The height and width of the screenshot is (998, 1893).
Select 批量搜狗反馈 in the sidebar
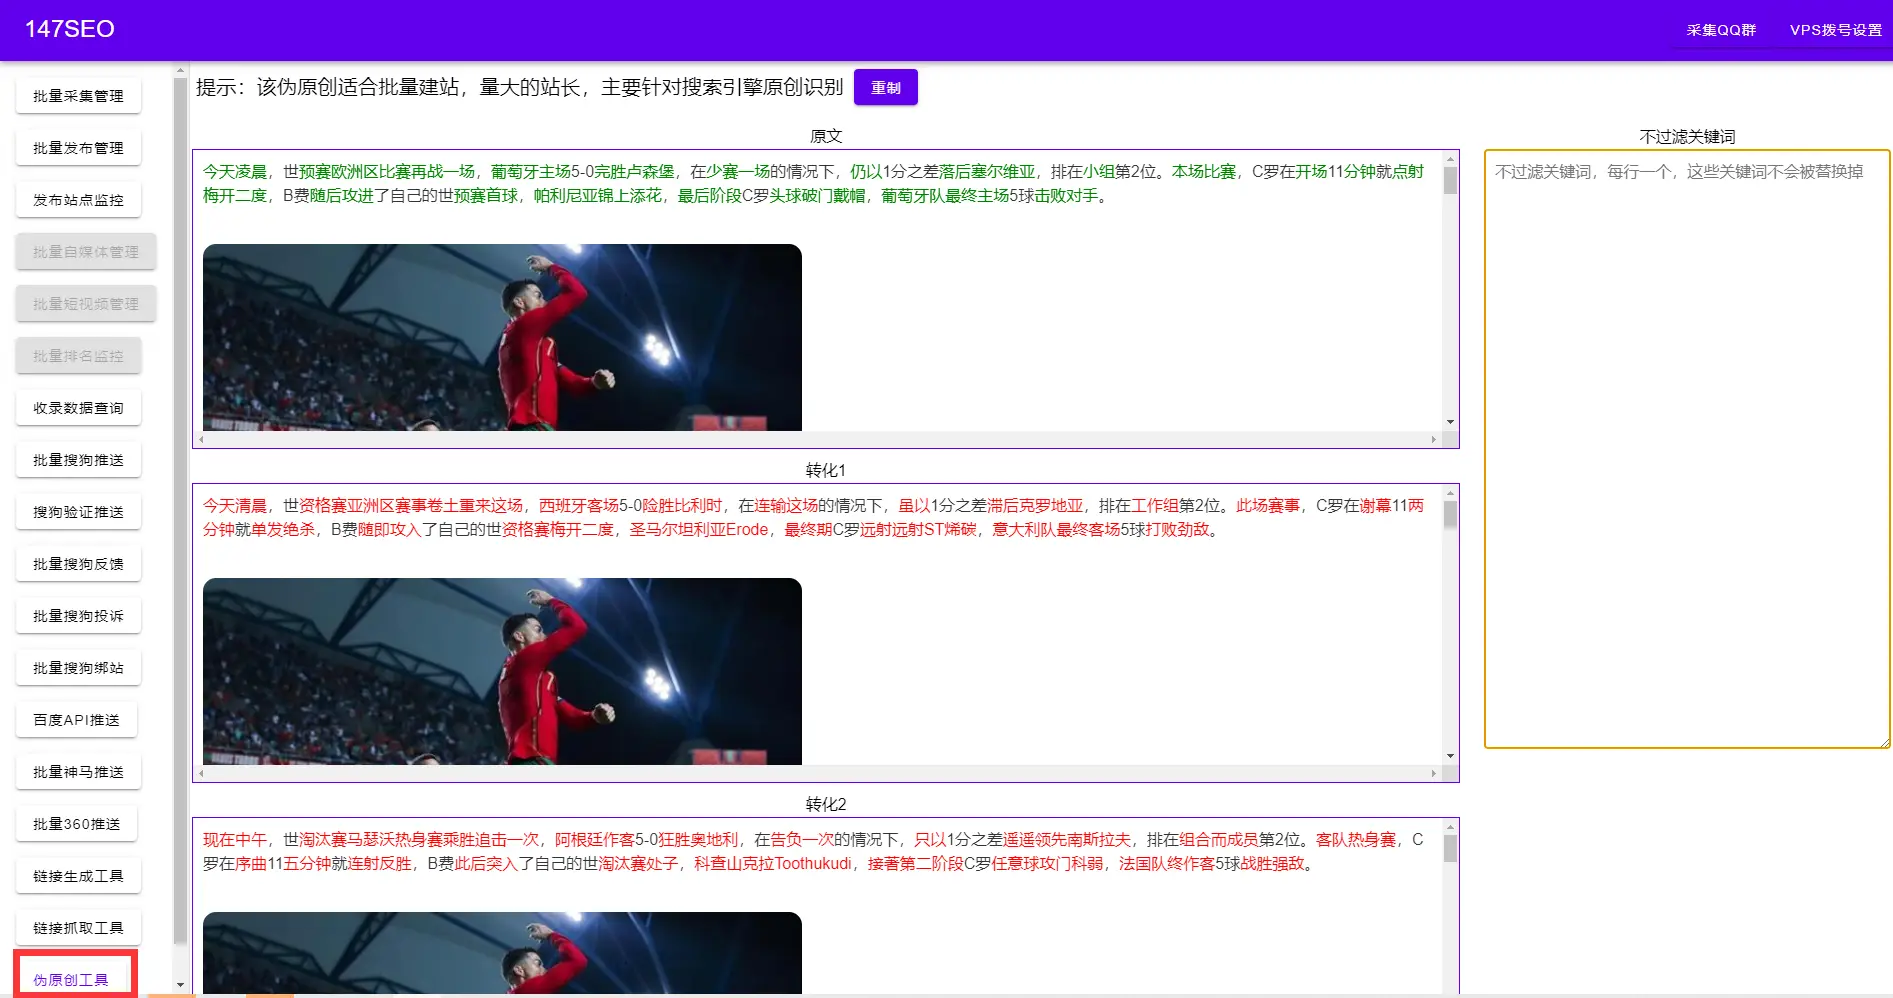(78, 563)
